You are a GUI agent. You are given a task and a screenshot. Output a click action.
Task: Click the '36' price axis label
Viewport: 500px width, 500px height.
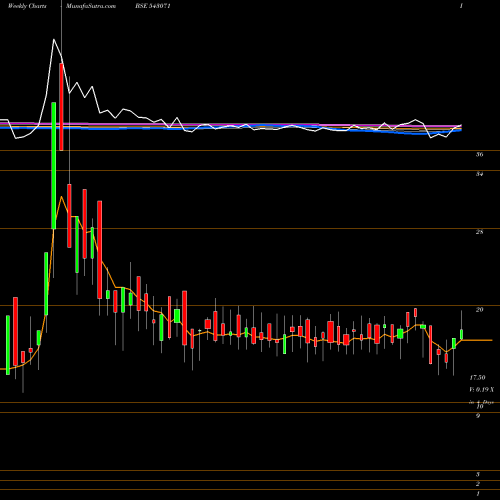point(479,155)
